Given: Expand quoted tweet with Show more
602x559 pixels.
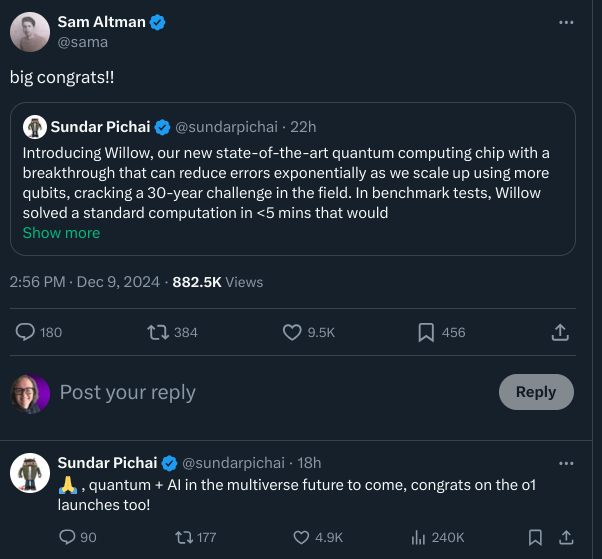Looking at the screenshot, I should click(x=61, y=232).
